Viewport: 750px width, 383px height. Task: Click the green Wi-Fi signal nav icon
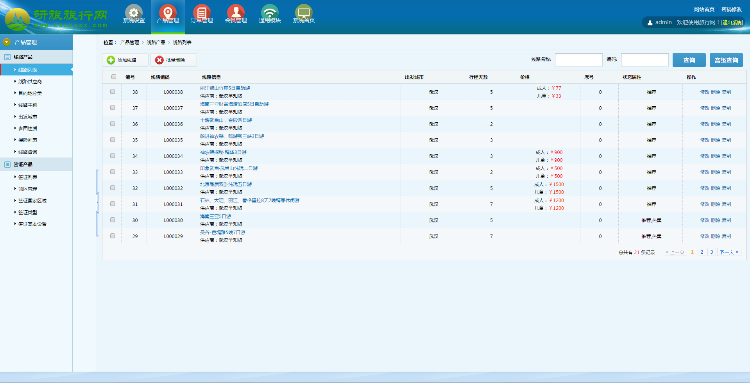click(270, 12)
